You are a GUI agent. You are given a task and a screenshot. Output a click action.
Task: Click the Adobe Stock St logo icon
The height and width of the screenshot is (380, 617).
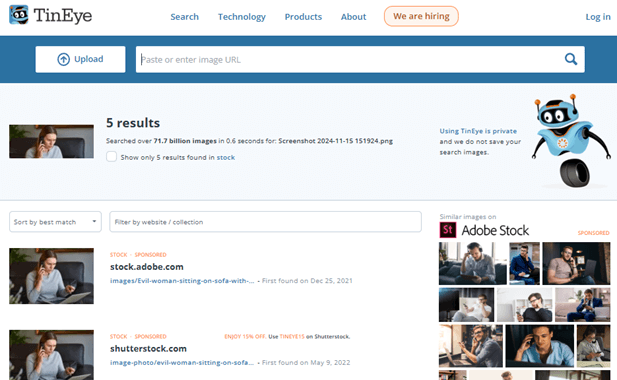(448, 230)
